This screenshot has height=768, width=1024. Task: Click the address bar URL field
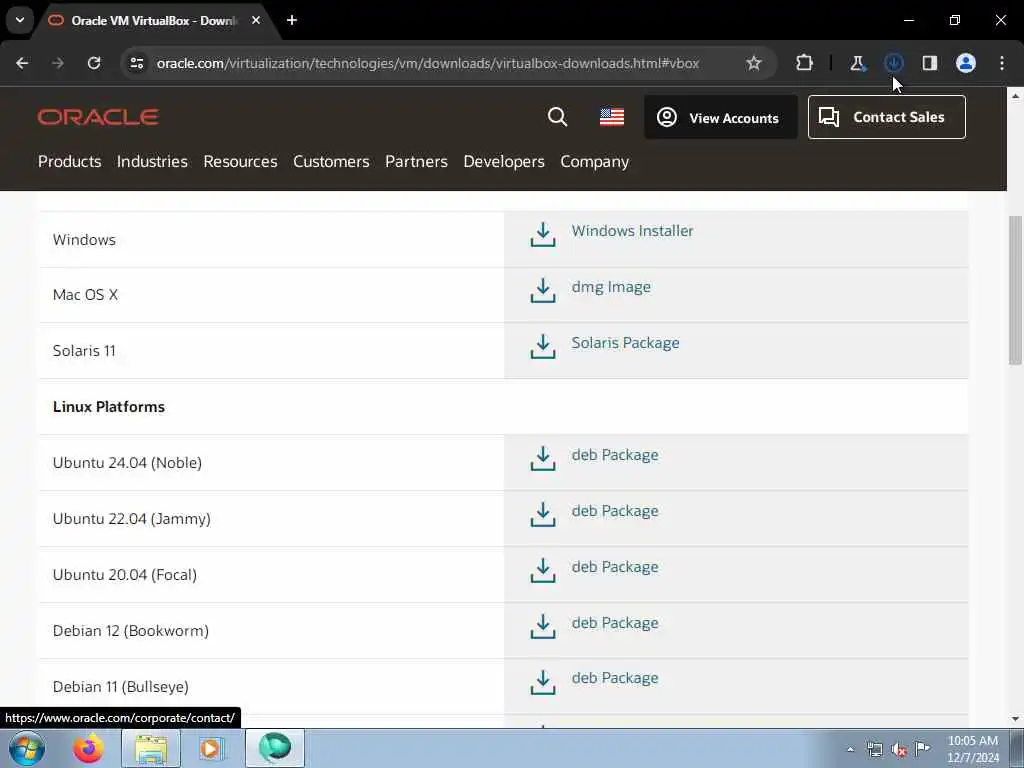[428, 63]
